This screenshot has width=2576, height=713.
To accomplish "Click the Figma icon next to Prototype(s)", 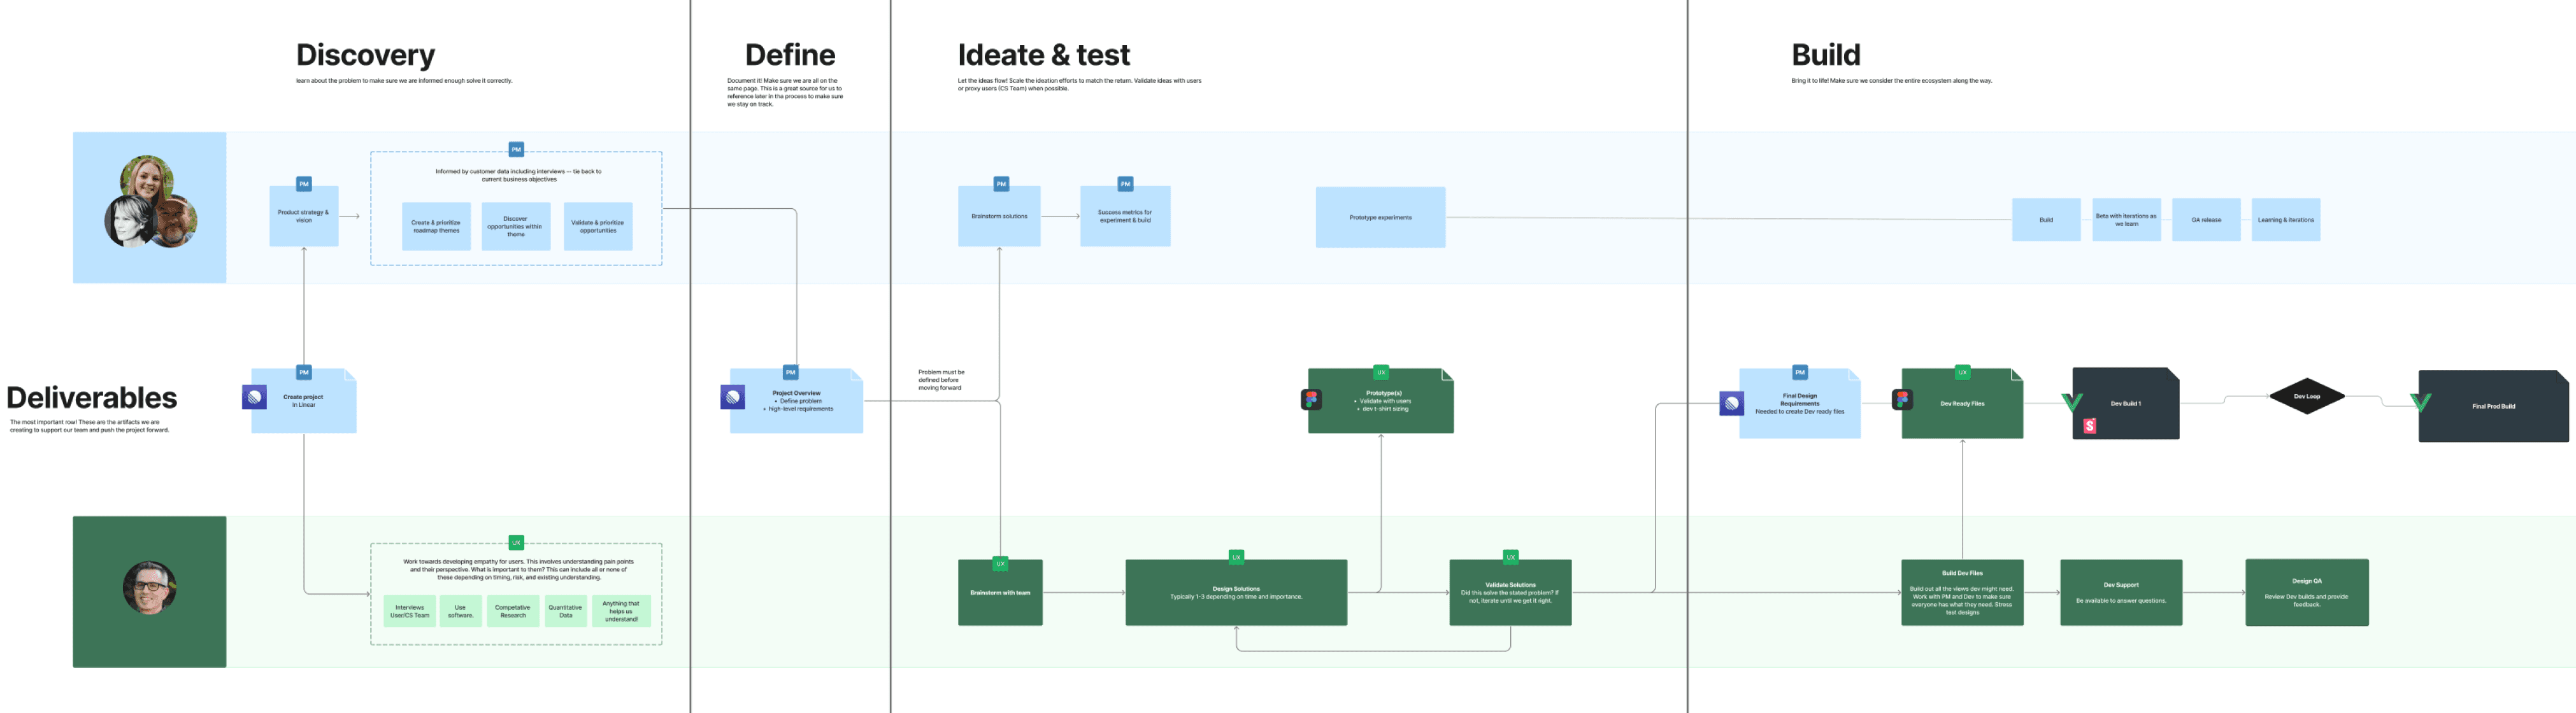I will (1311, 400).
